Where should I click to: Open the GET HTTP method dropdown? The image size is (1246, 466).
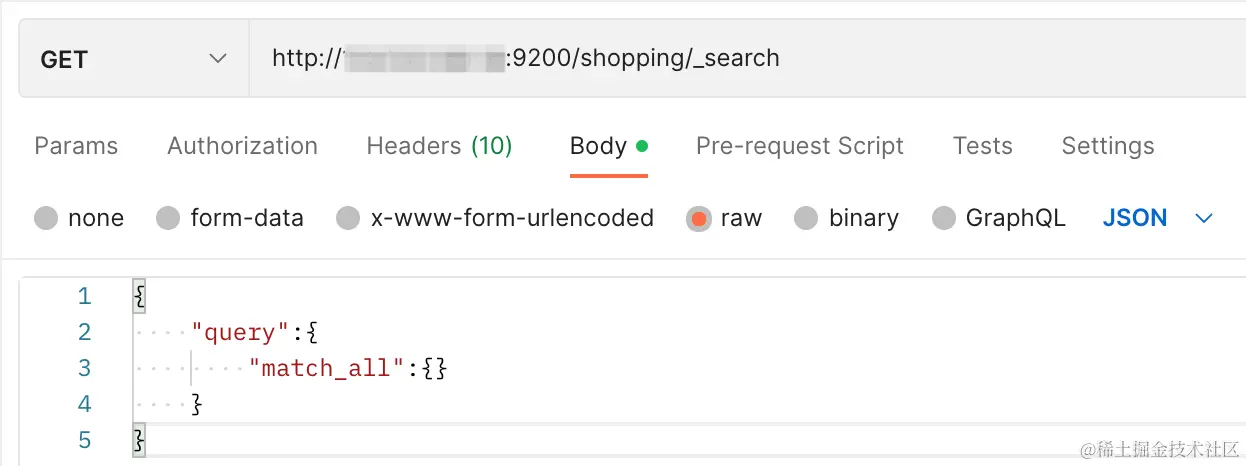[133, 59]
